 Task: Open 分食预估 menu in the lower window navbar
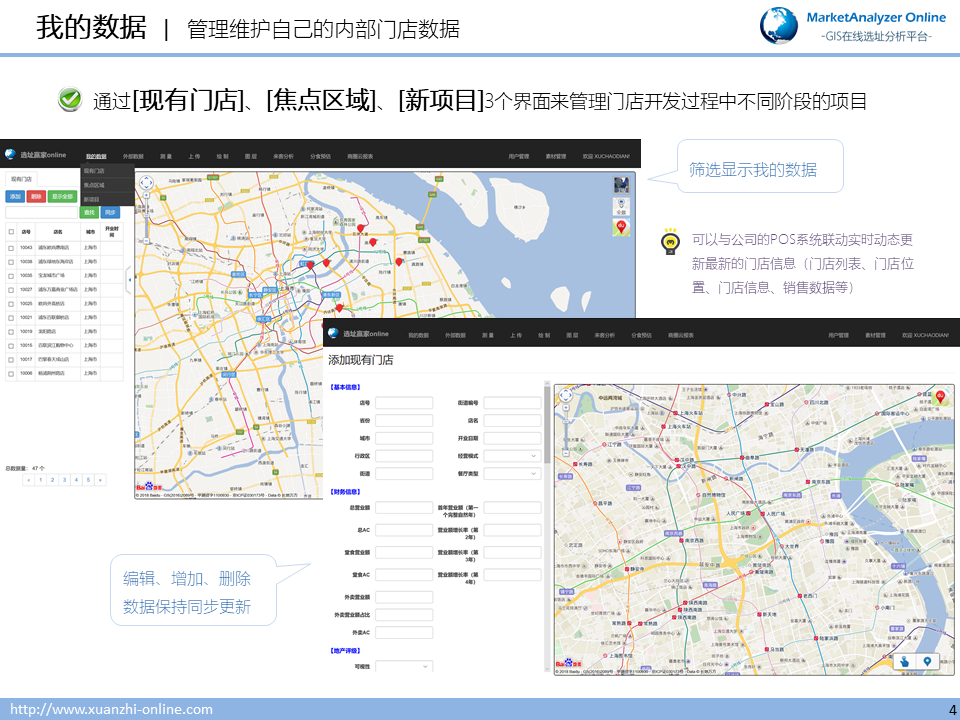pyautogui.click(x=642, y=336)
